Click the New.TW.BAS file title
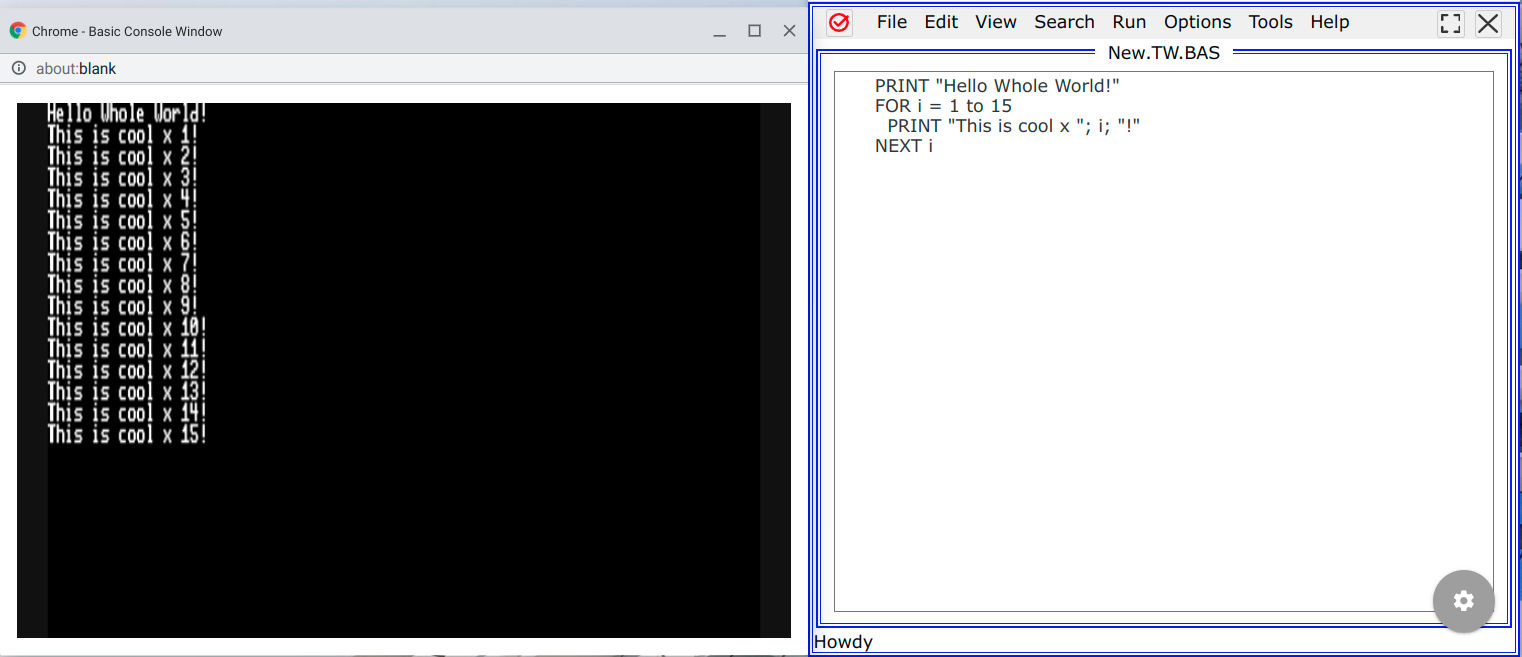 (x=1163, y=53)
